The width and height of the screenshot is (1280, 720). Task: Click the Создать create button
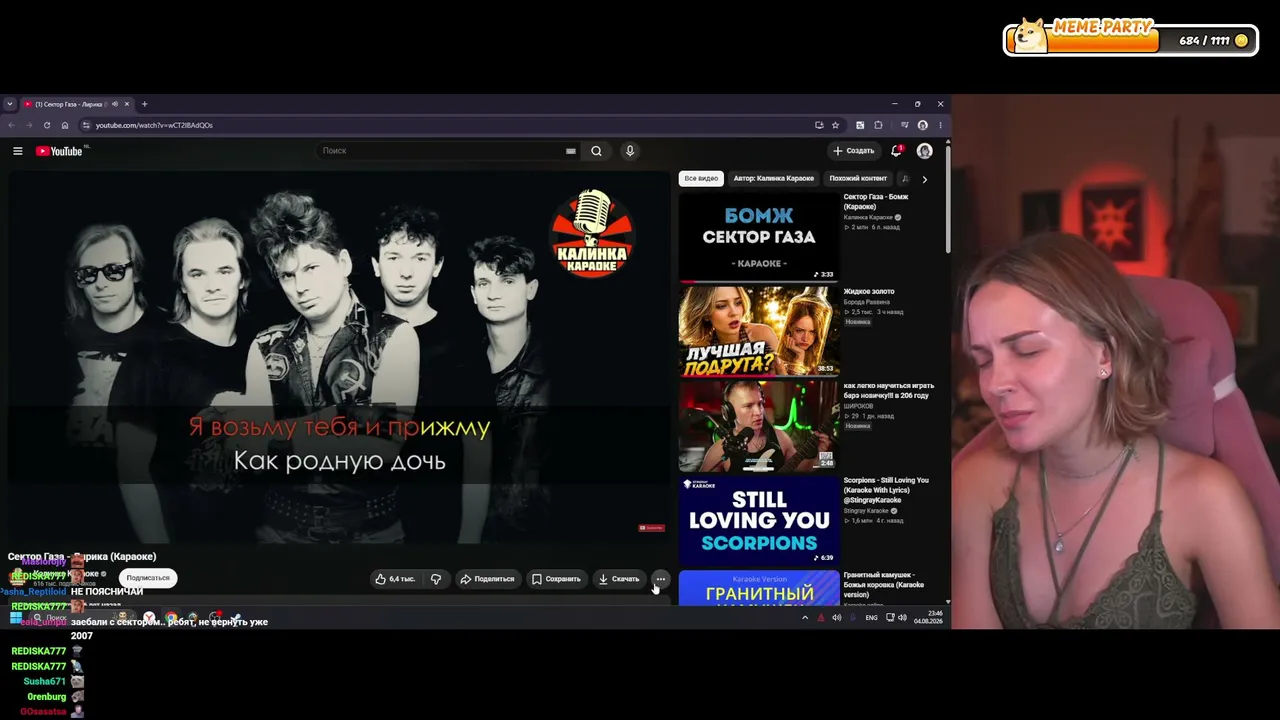[x=853, y=151]
